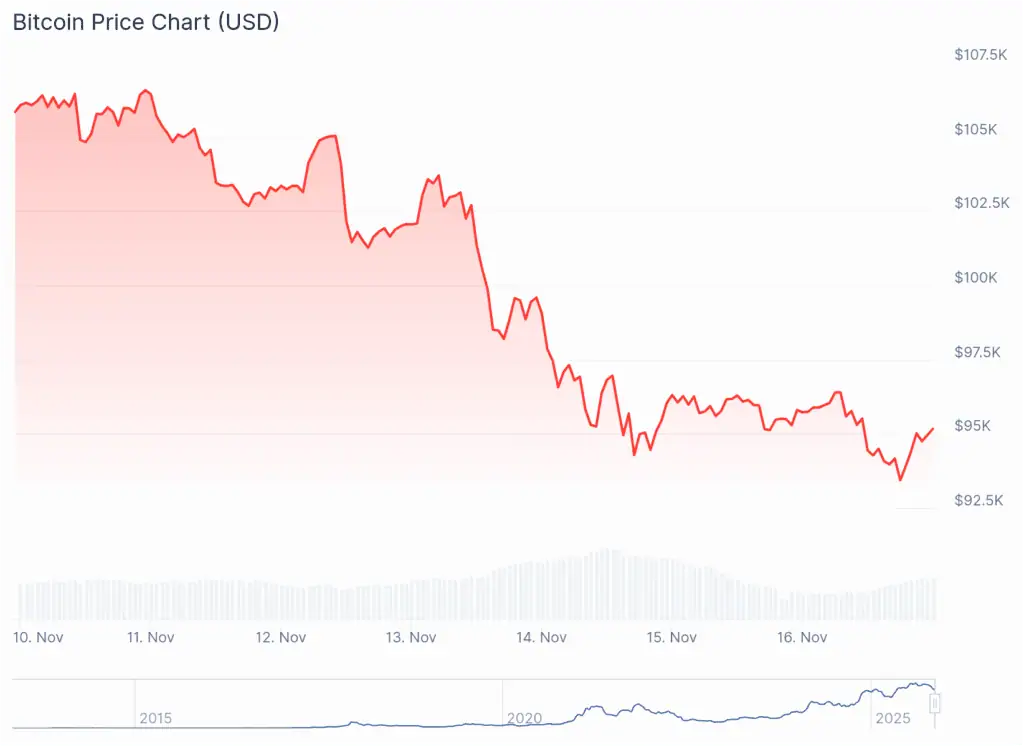Viewport: 1024px width, 747px height.
Task: Select the 2025 marker in the navigator
Action: tap(893, 718)
